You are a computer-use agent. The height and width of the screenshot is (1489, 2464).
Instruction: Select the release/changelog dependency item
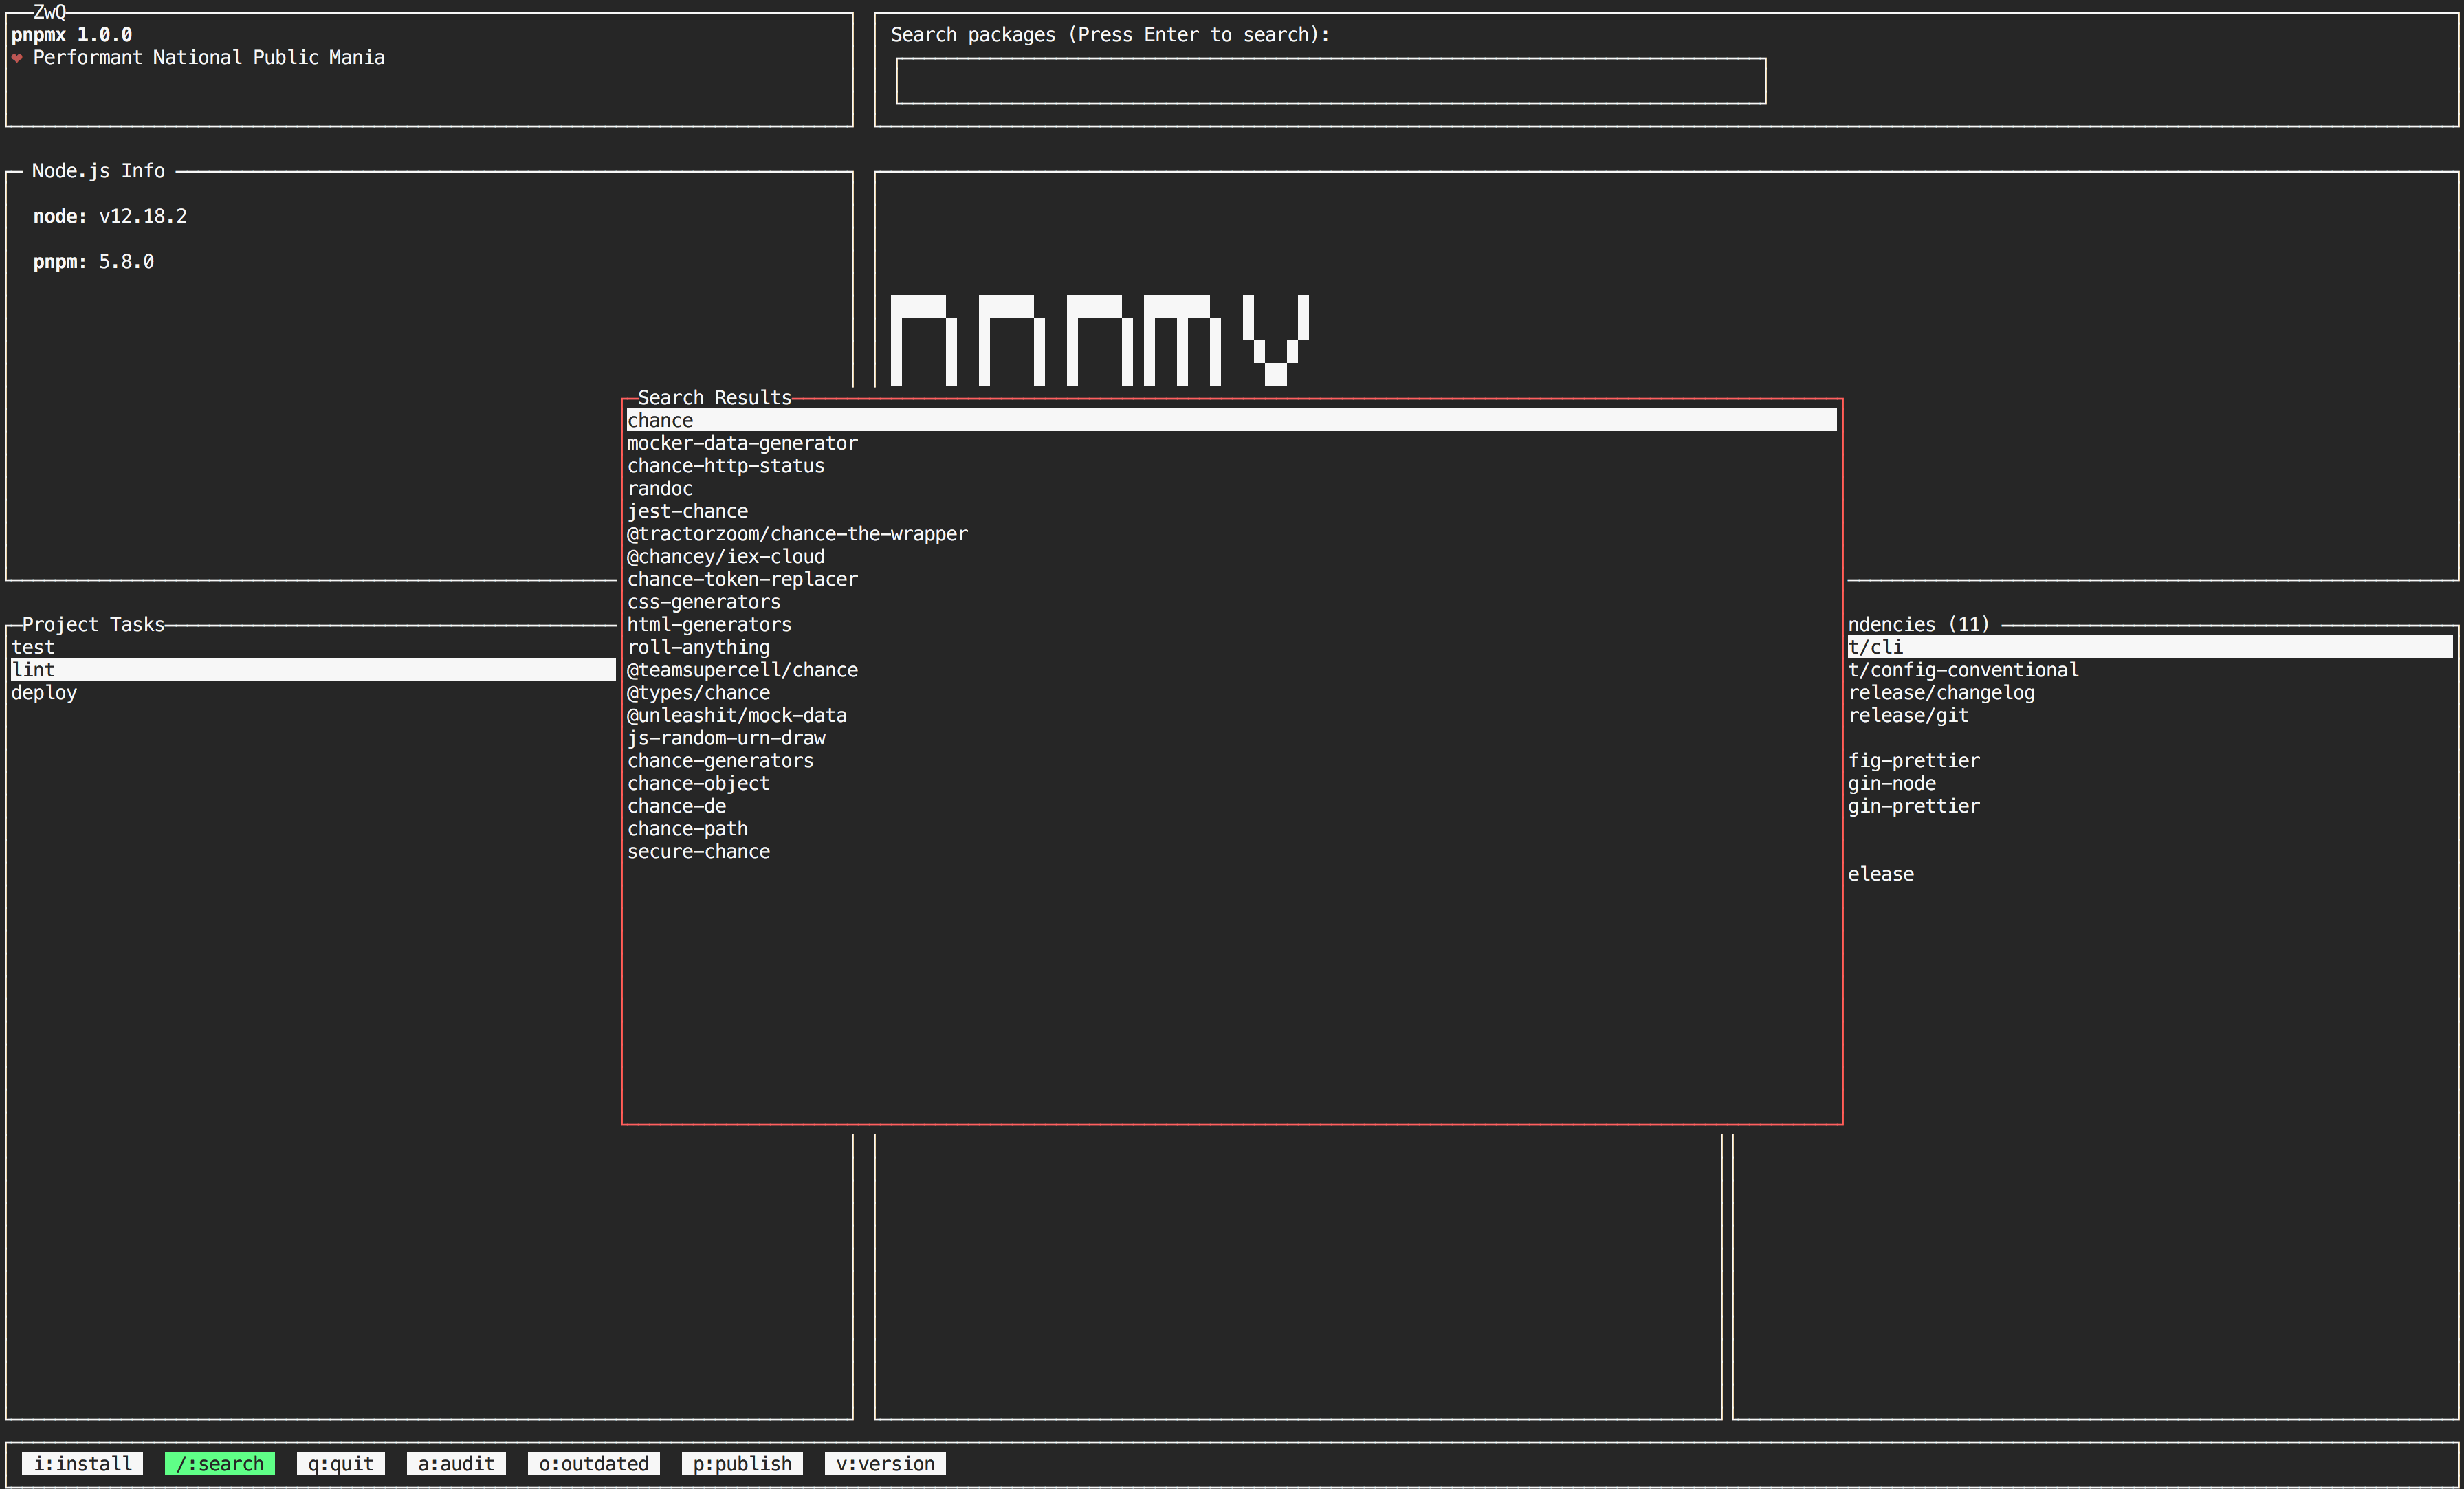(x=1940, y=692)
